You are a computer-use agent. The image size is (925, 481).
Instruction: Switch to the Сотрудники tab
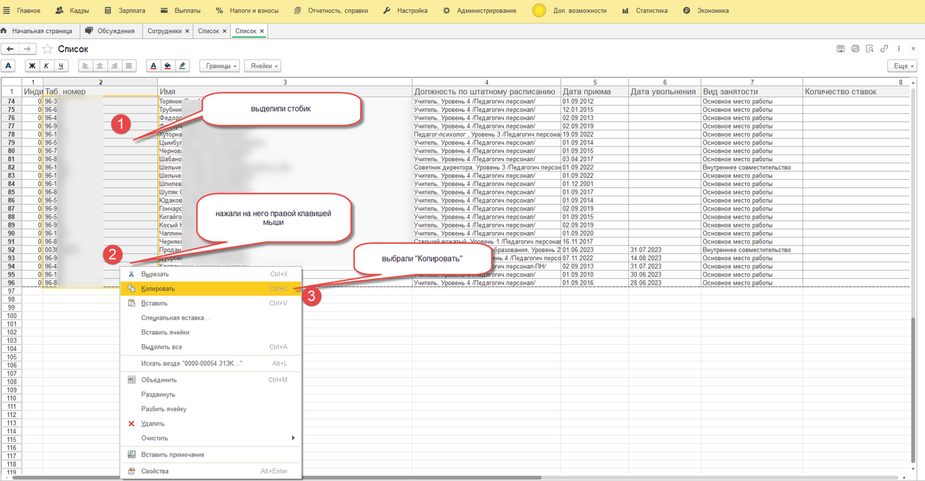click(x=165, y=31)
